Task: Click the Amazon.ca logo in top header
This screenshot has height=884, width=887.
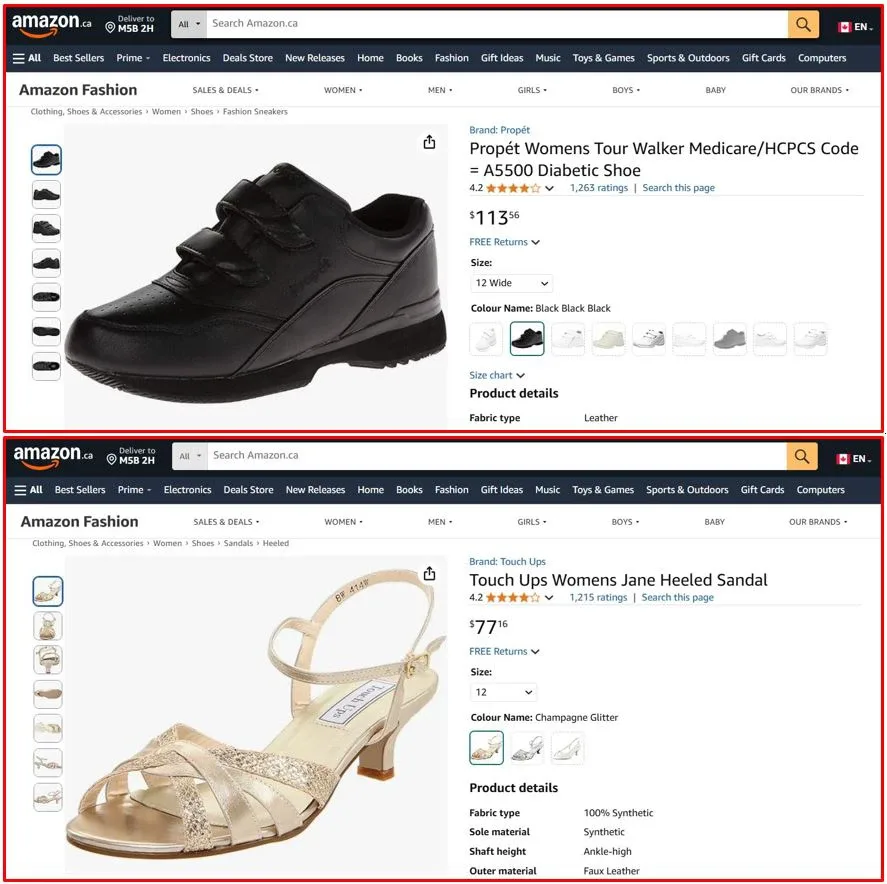Action: 51,24
